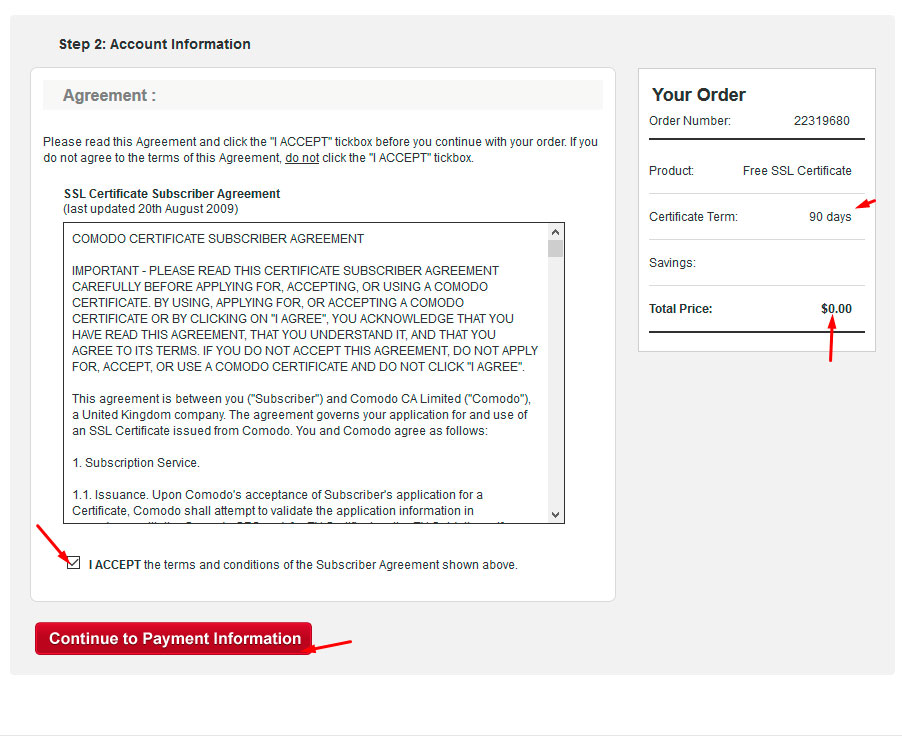Click the 'Certificate Term:' label

click(693, 217)
